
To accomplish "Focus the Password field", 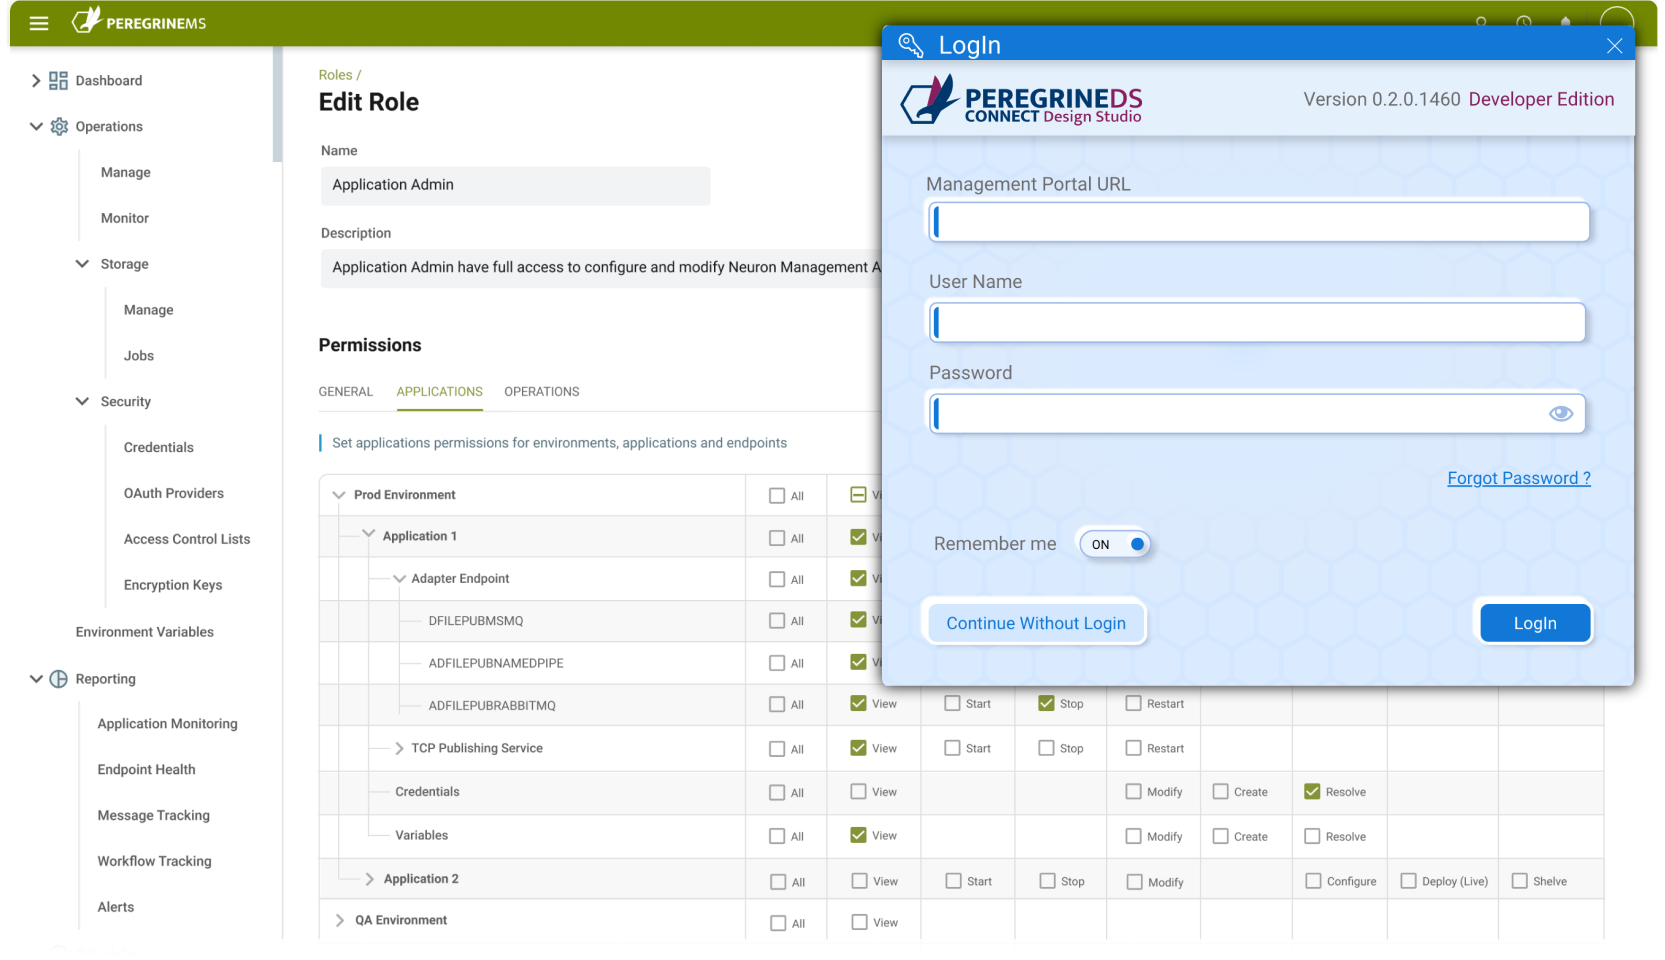I will click(x=1258, y=414).
